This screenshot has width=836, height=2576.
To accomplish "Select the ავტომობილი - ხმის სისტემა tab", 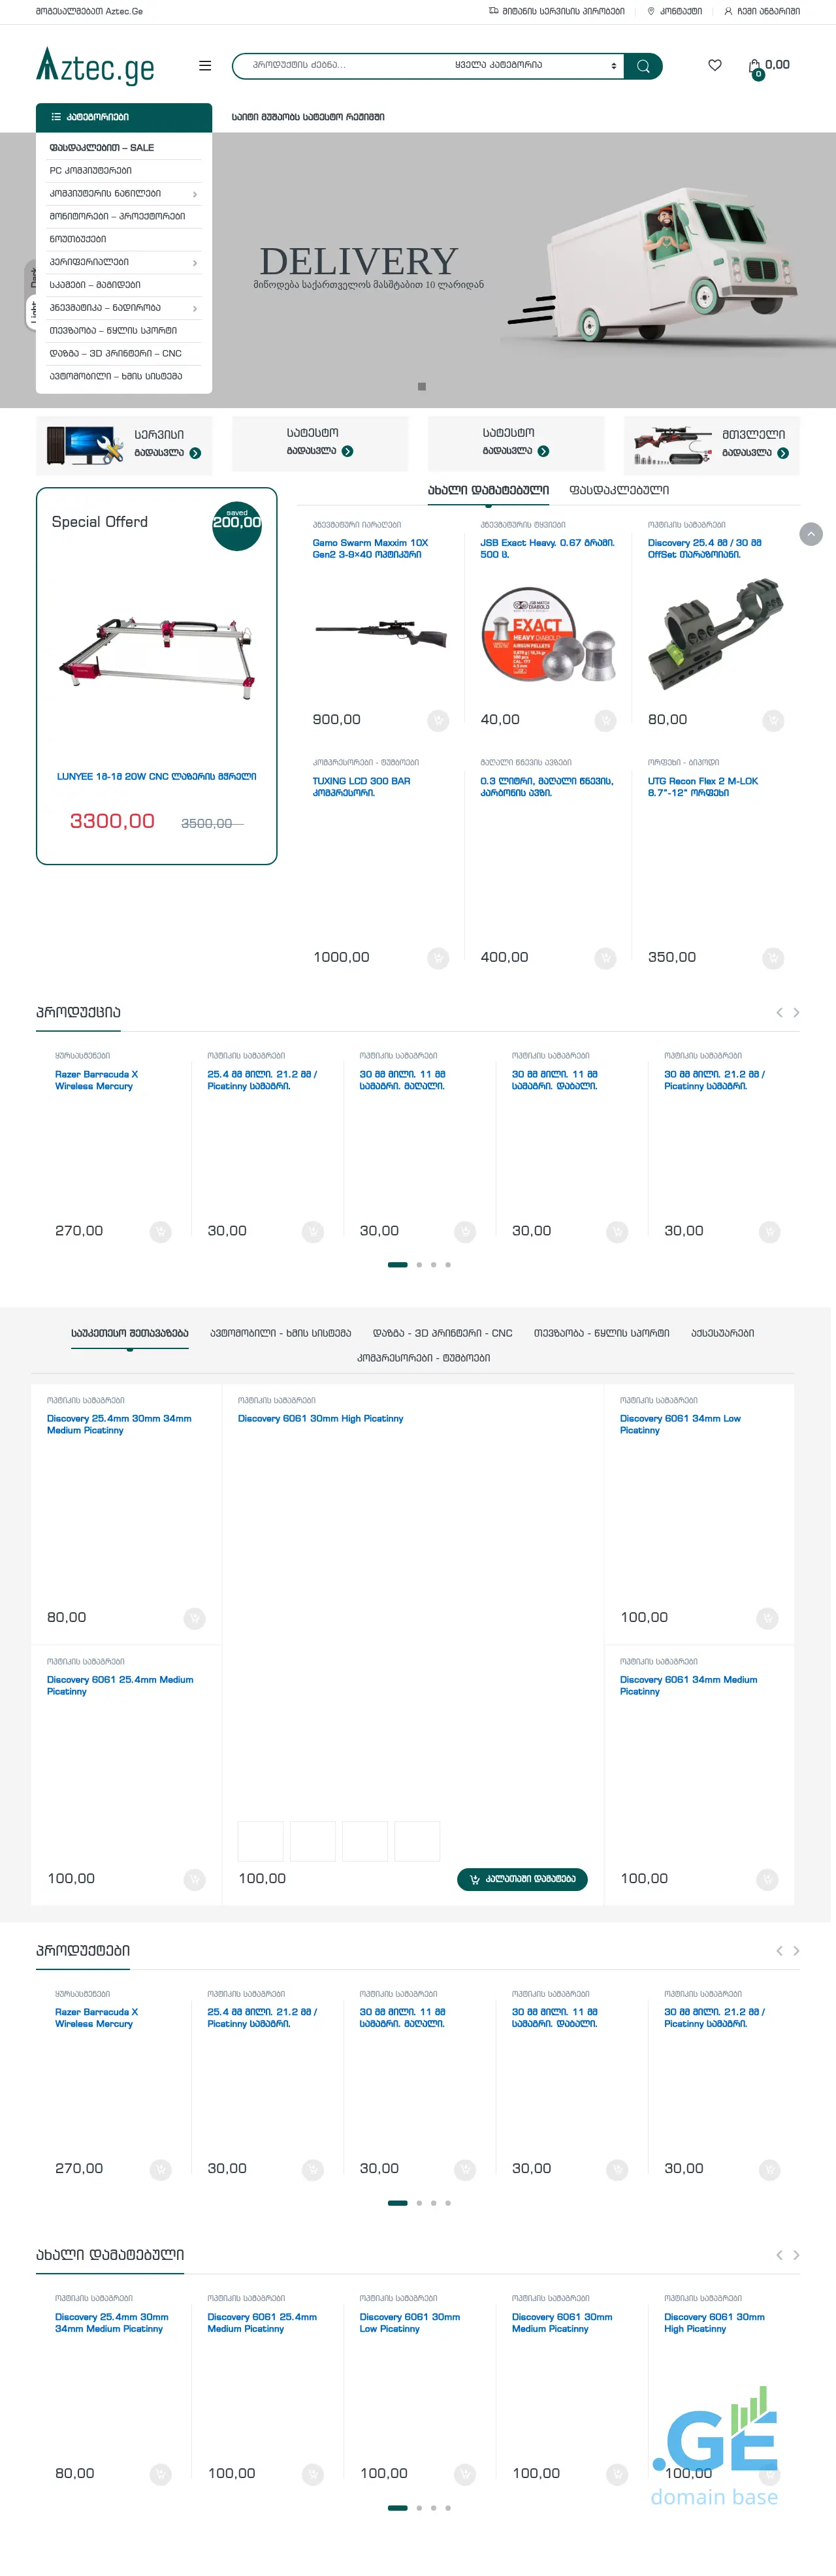I will point(280,1333).
